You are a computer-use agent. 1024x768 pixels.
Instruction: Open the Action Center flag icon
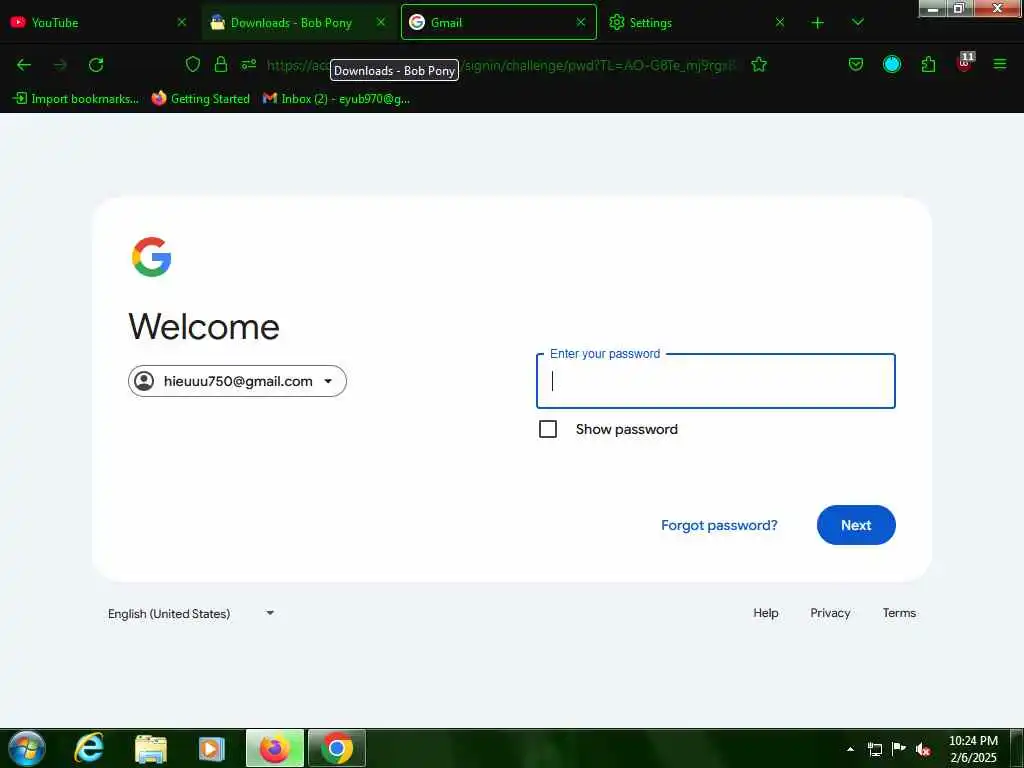(x=899, y=748)
